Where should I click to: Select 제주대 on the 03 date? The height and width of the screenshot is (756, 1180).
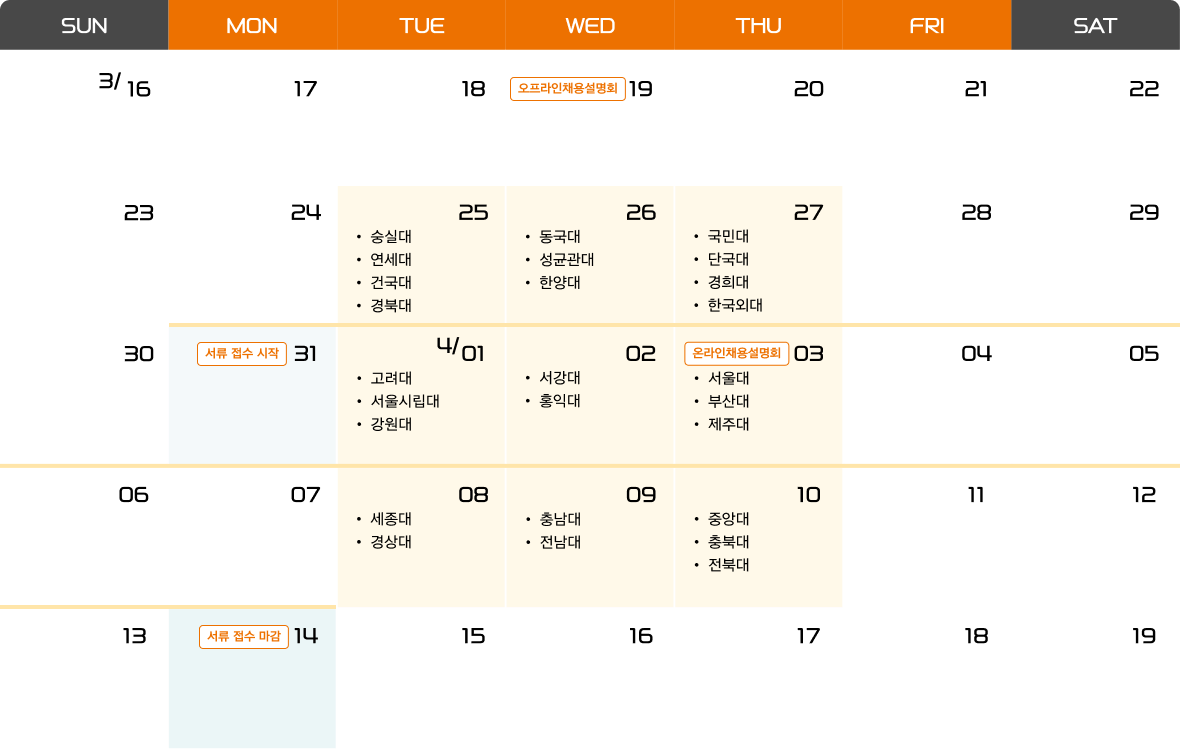coord(728,424)
